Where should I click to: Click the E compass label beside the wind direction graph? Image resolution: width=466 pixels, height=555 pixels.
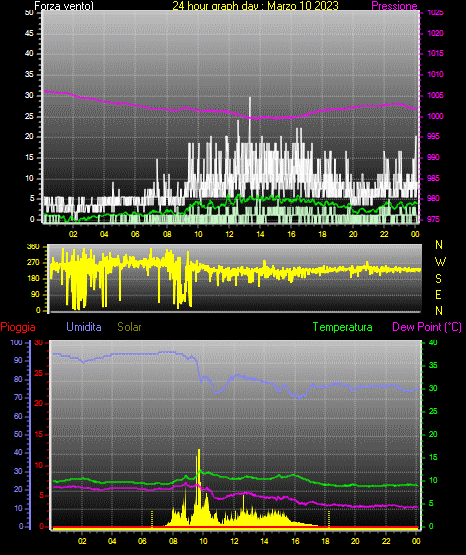438,294
